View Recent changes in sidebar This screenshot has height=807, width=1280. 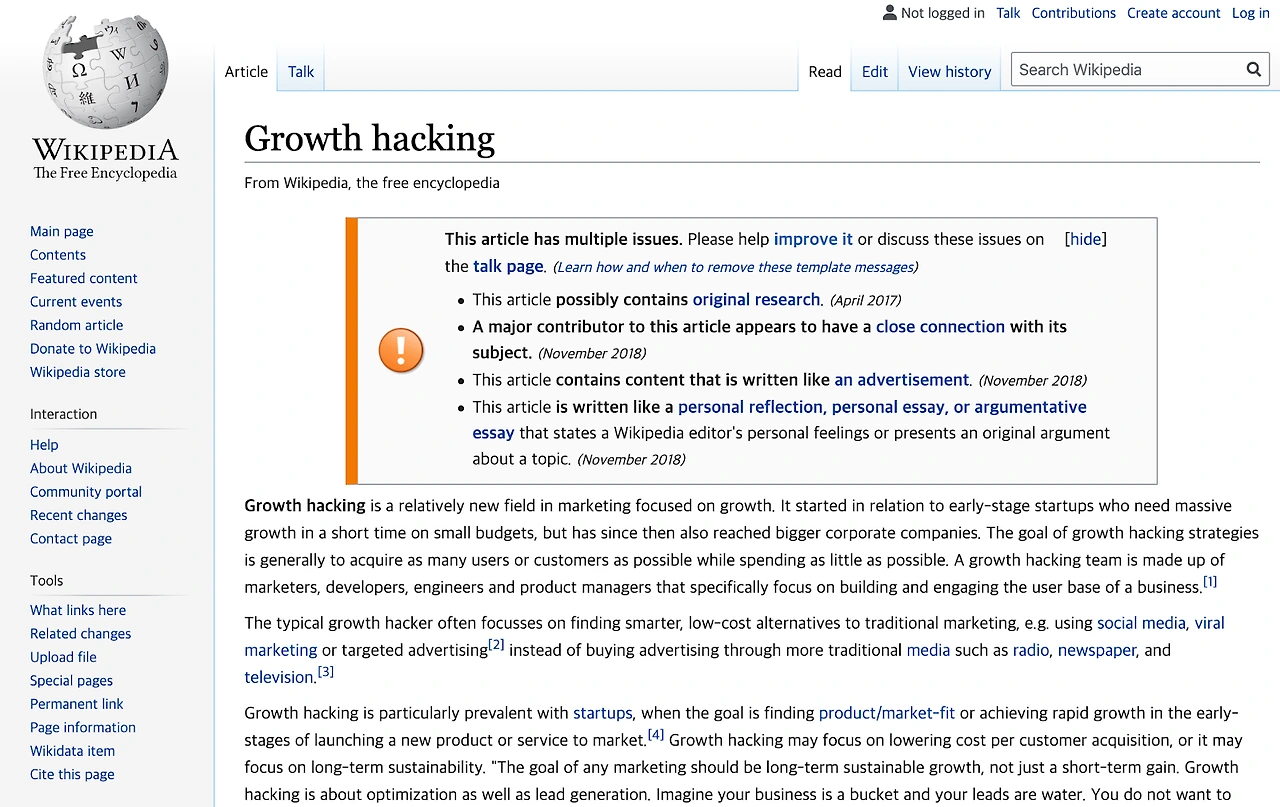coord(79,515)
